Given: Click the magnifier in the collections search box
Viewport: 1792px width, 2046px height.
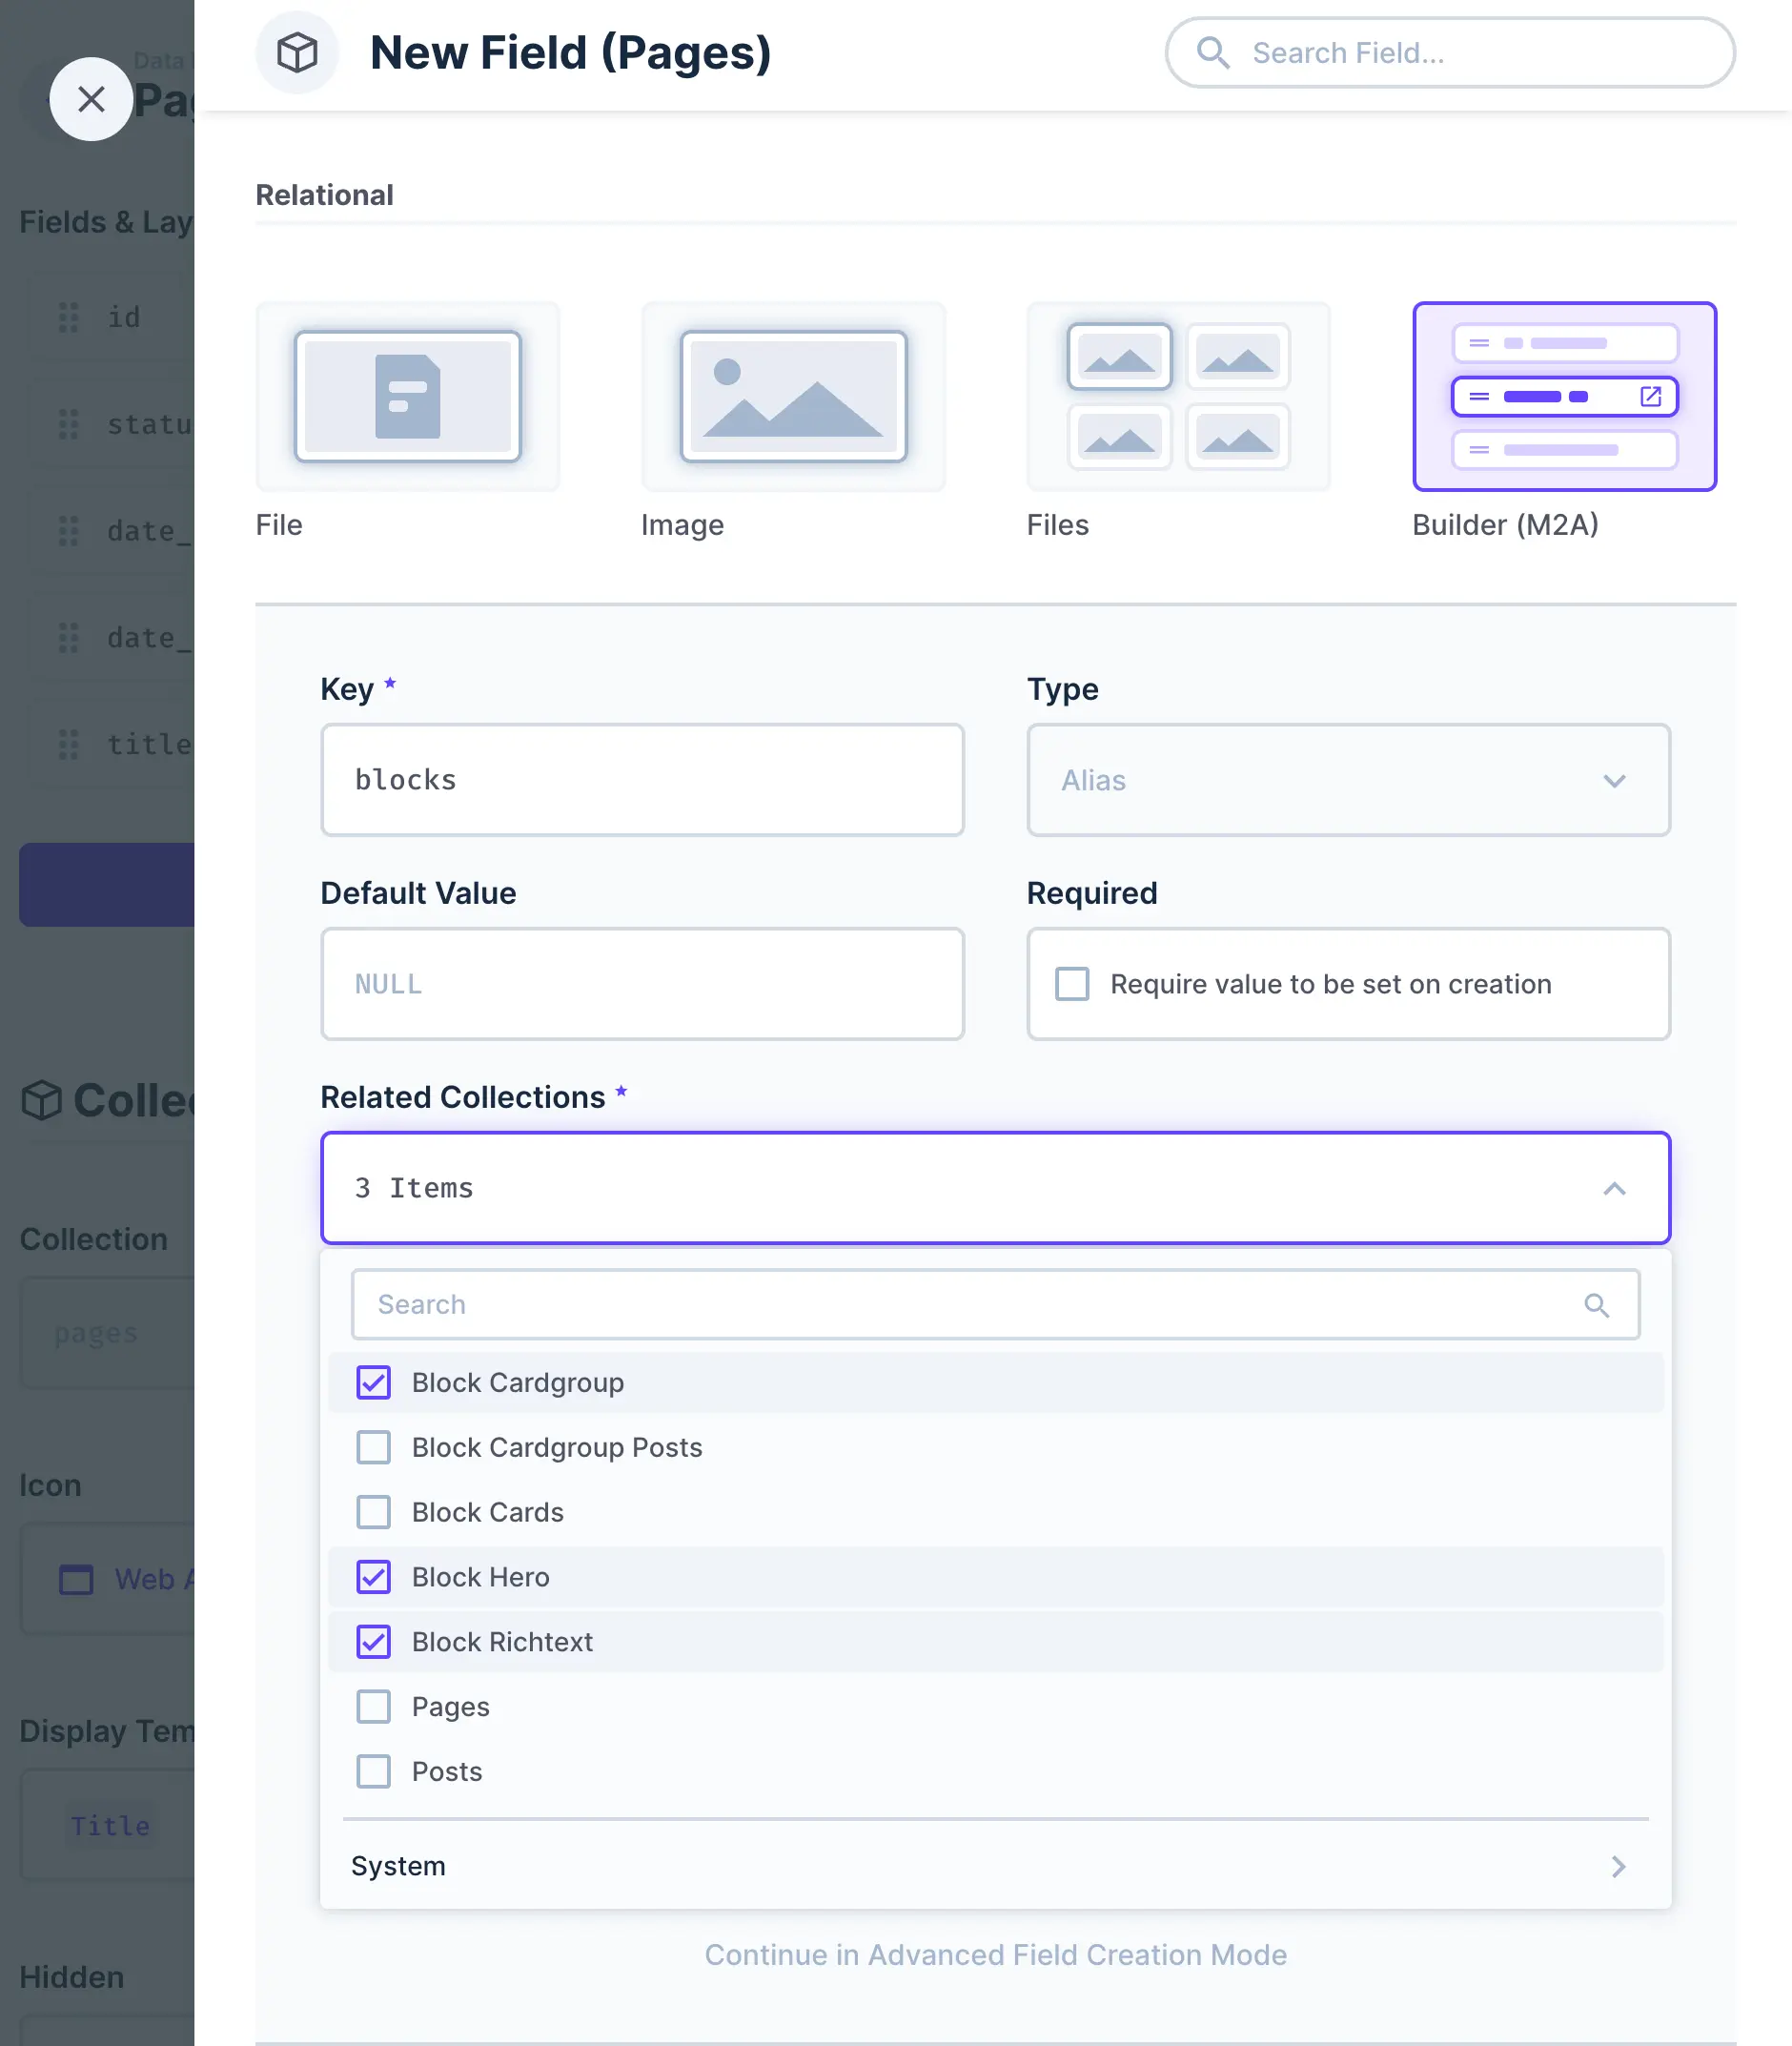Looking at the screenshot, I should coord(1597,1304).
